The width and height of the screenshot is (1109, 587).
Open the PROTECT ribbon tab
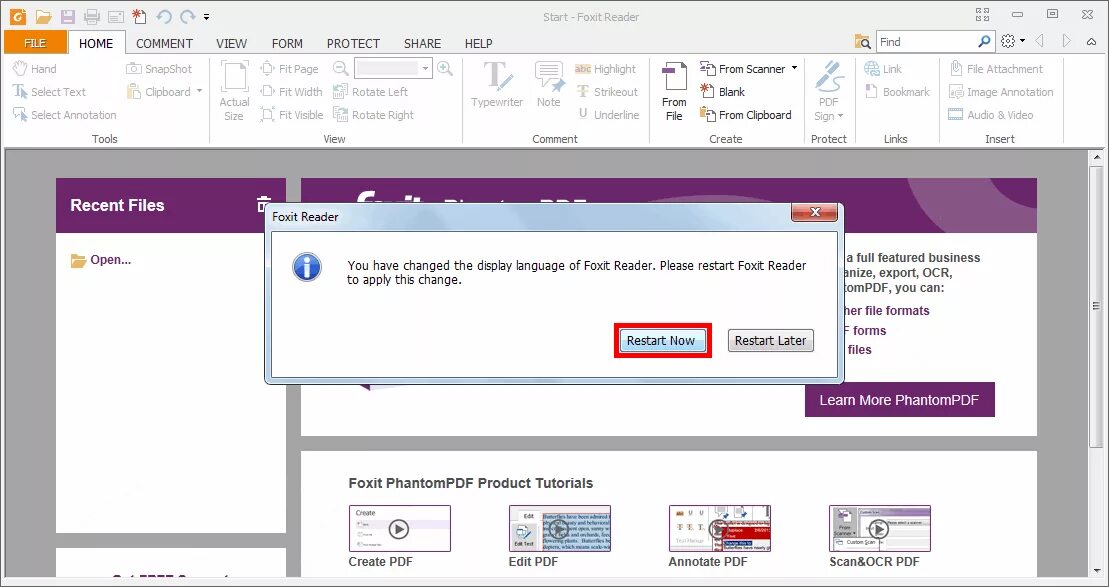pos(353,43)
